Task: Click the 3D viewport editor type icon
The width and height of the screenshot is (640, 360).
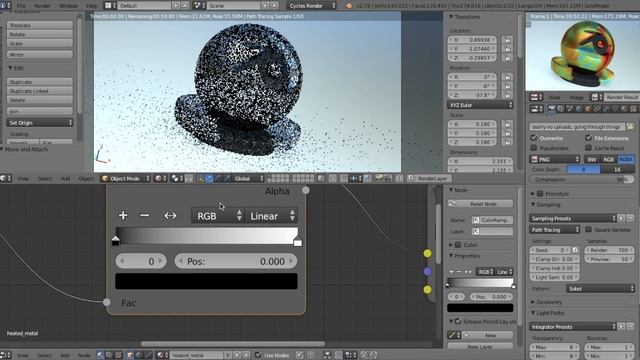Action: click(x=4, y=178)
